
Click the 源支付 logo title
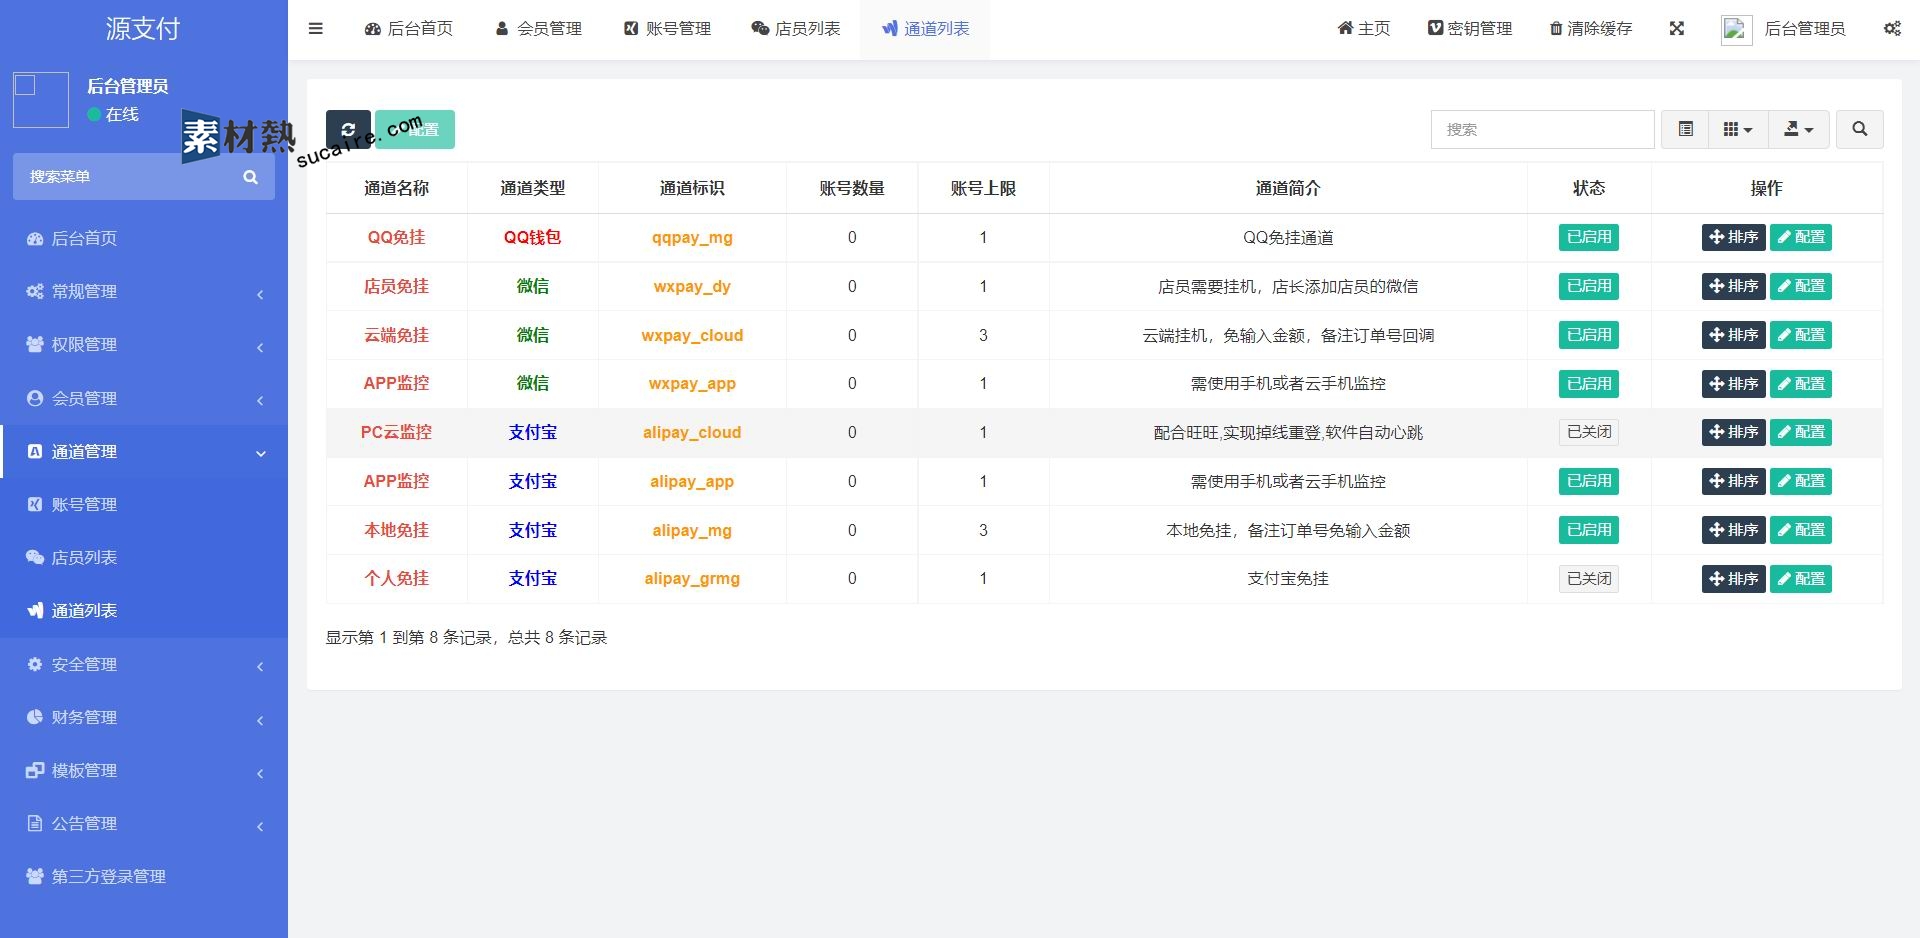pos(143,29)
